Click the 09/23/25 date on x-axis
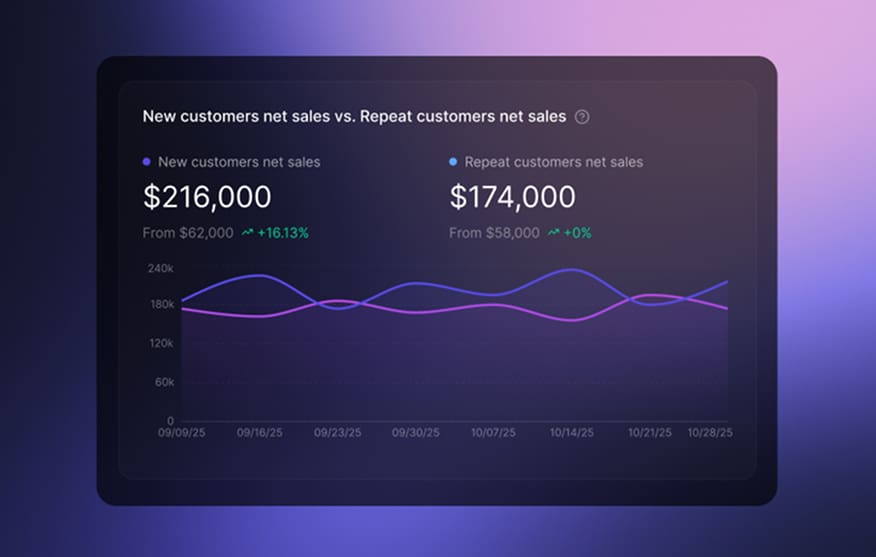Viewport: 876px width, 557px height. point(337,433)
